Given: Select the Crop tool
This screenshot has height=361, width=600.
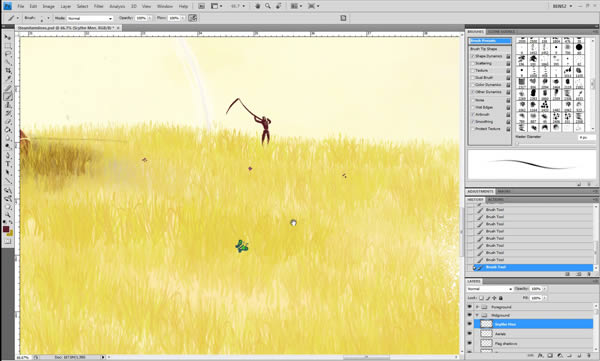Looking at the screenshot, I should click(x=8, y=71).
